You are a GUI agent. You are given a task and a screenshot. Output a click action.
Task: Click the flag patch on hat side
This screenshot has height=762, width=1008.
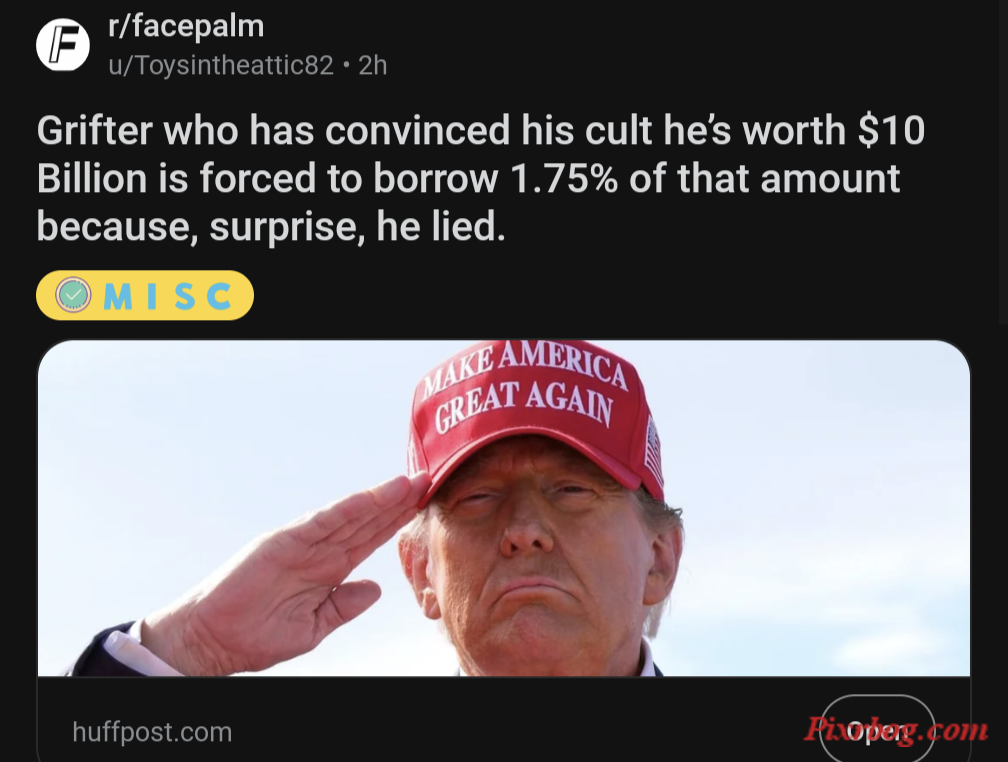tap(654, 451)
